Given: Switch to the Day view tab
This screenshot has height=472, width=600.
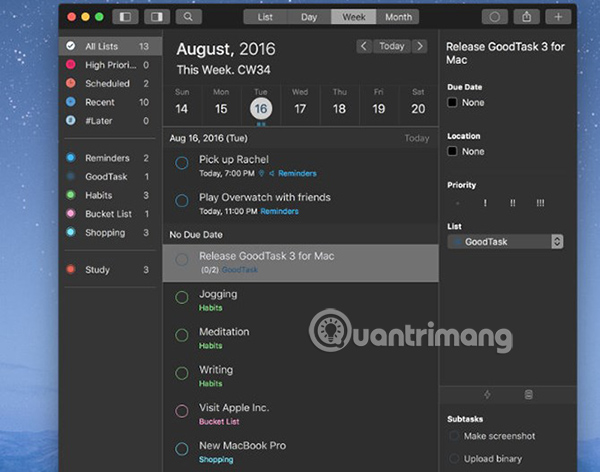Looking at the screenshot, I should (x=310, y=17).
